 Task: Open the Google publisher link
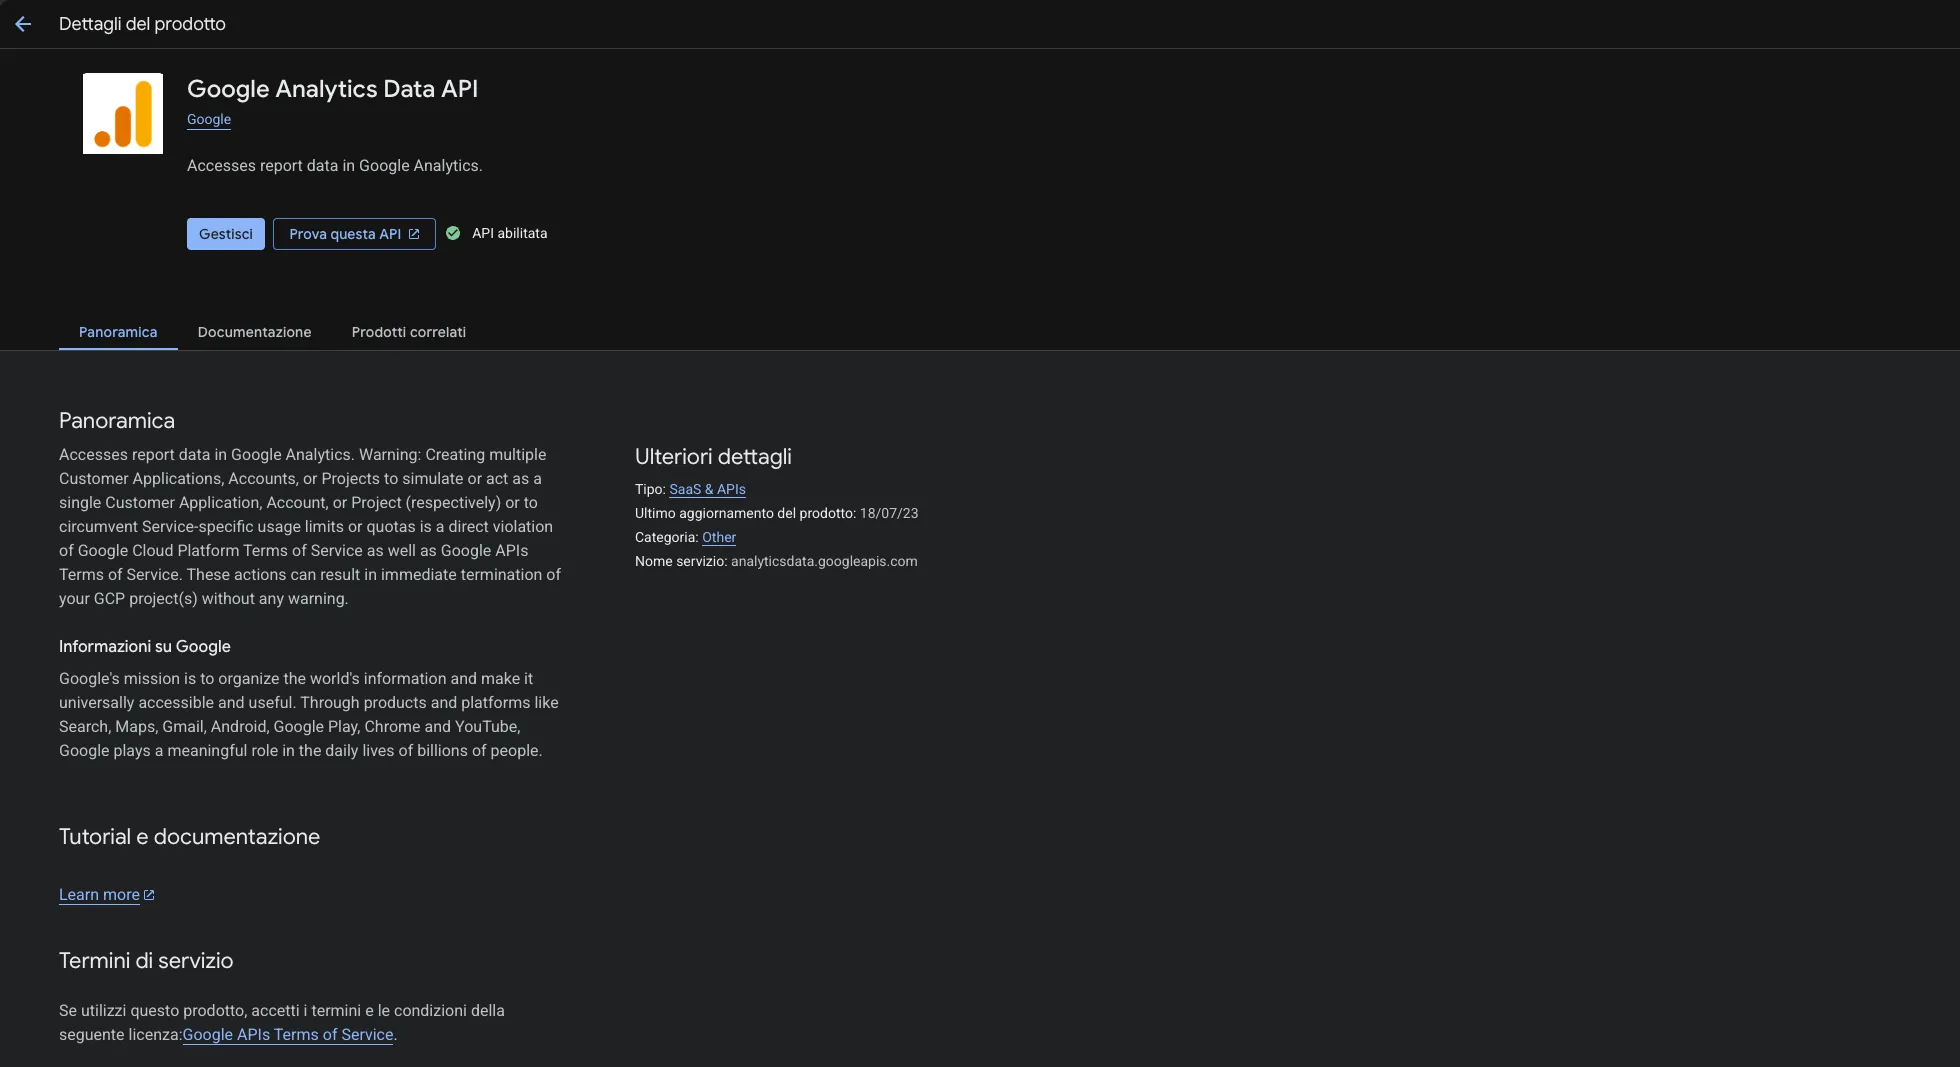tap(209, 119)
